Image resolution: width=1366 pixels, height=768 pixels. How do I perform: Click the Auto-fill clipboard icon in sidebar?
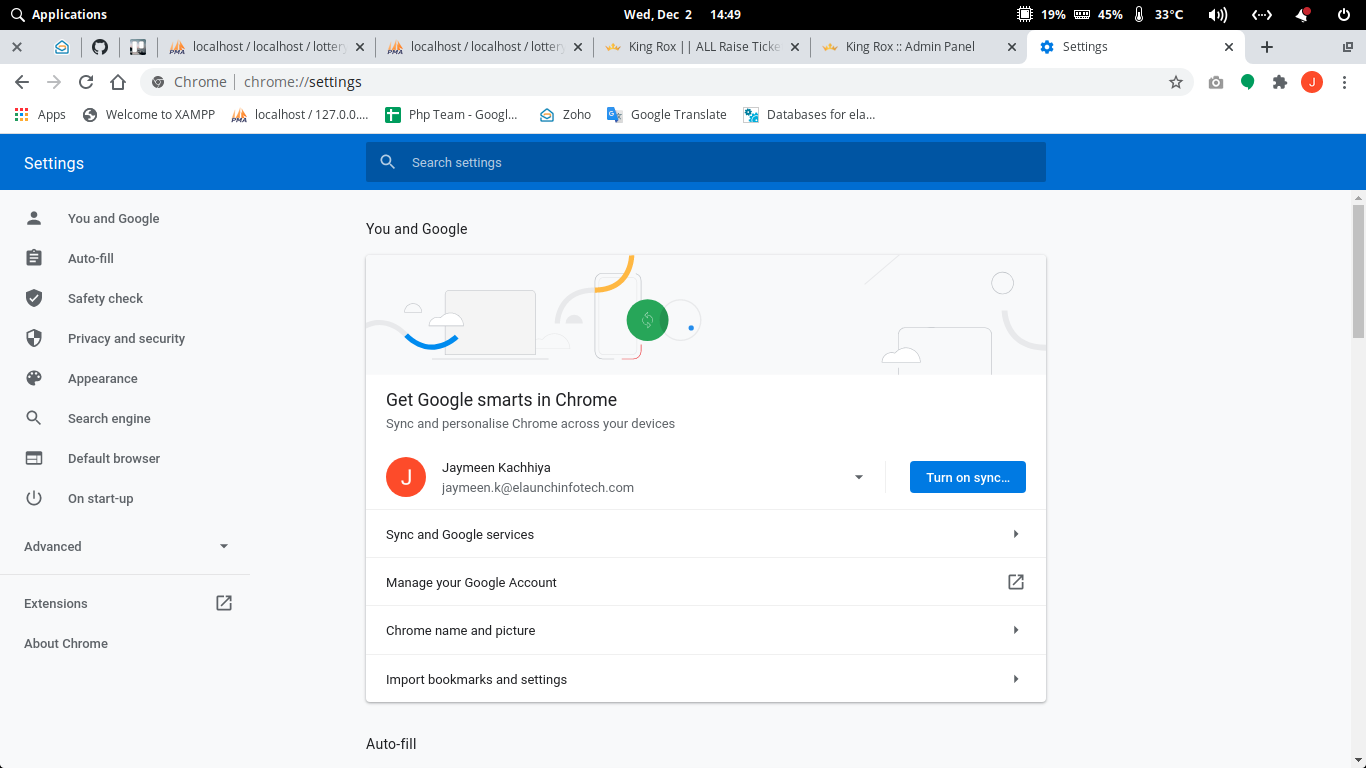click(x=34, y=258)
